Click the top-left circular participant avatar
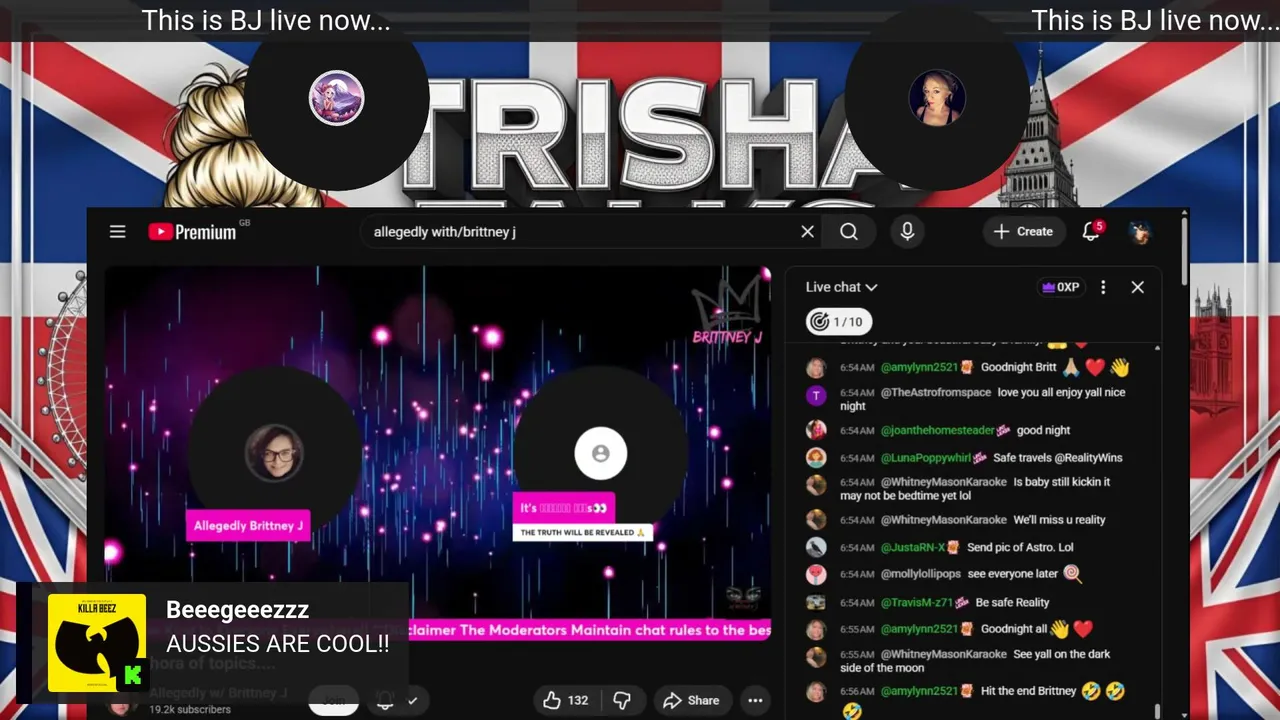The height and width of the screenshot is (720, 1280). [336, 98]
